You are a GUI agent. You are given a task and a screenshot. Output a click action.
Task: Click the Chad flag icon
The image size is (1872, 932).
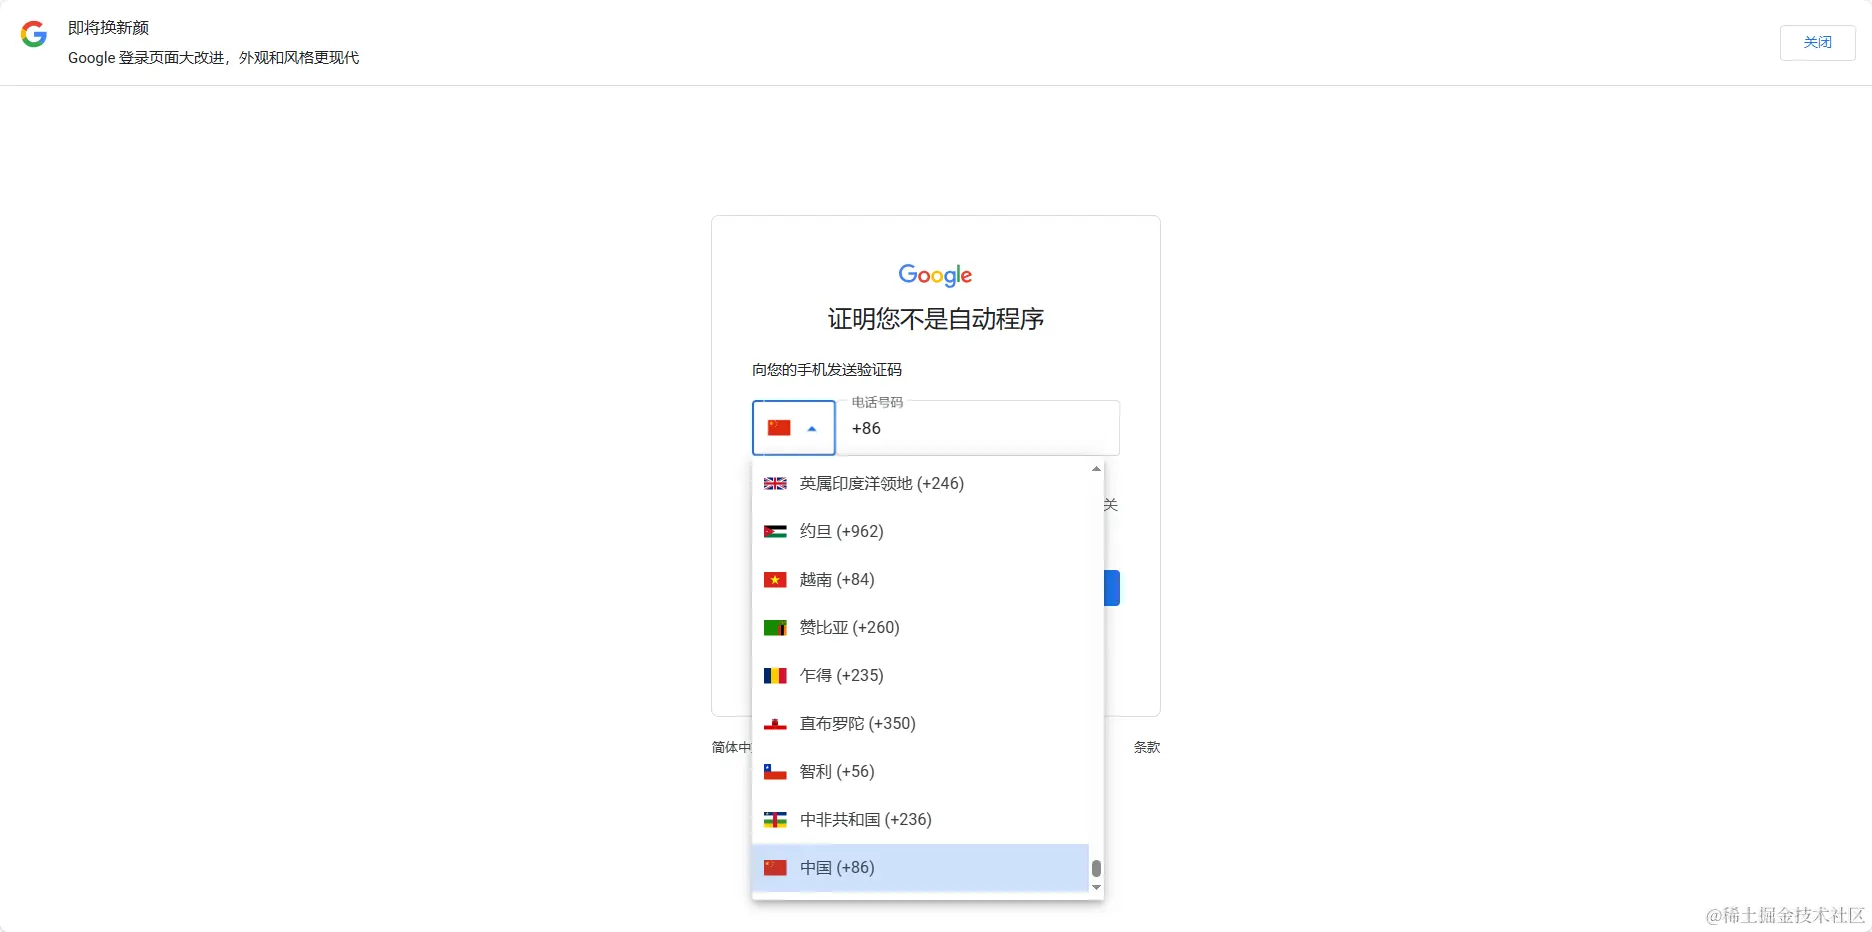click(x=775, y=676)
